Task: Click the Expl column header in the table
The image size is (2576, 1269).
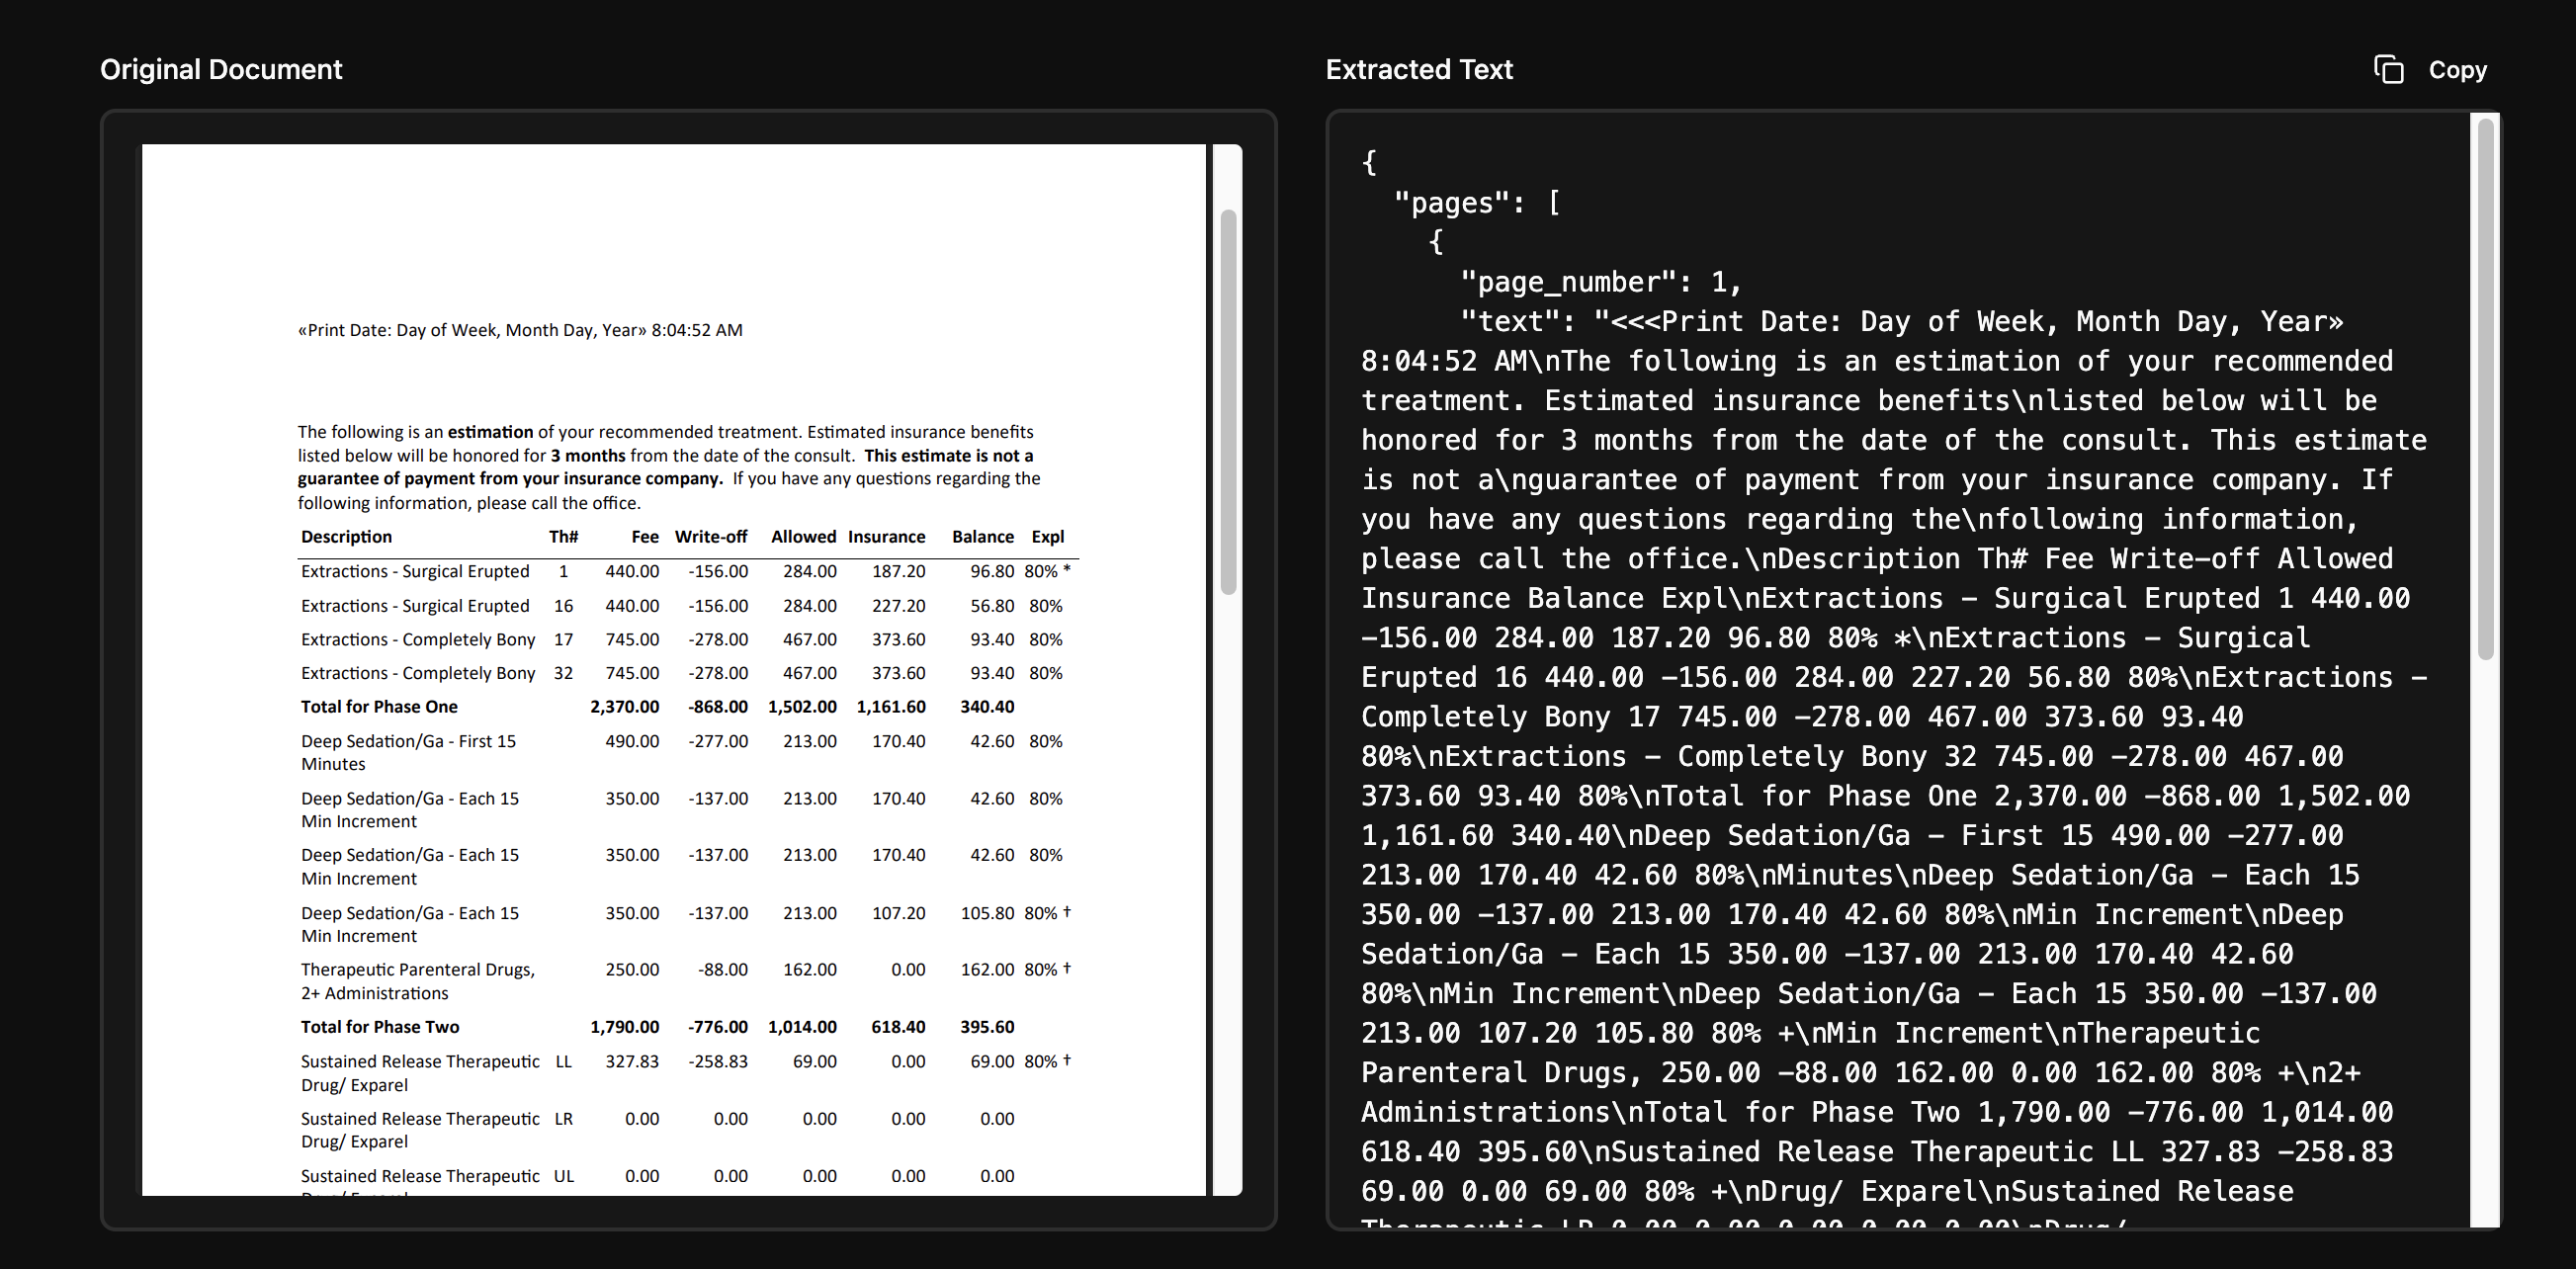Action: point(1047,536)
